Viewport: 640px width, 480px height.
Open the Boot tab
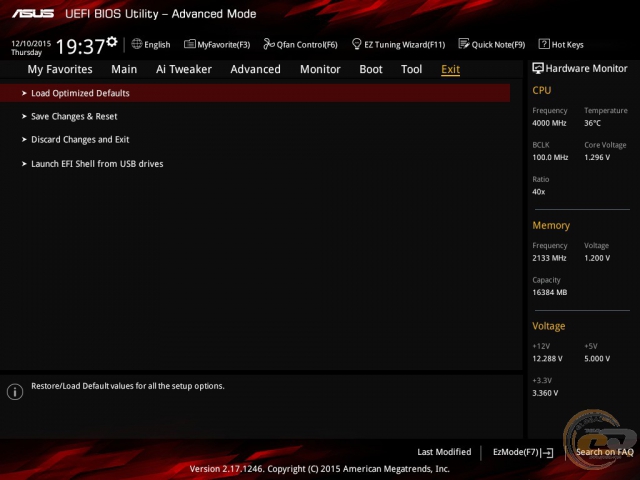coord(371,69)
